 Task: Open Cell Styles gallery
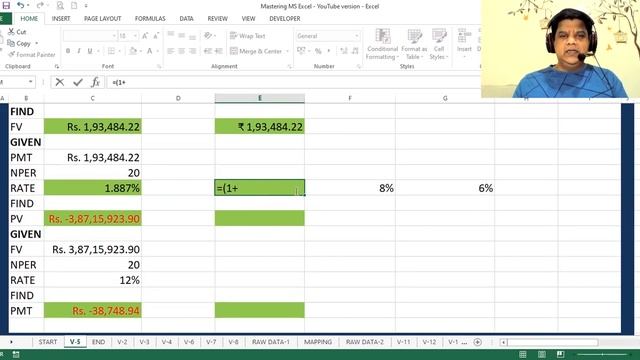[439, 44]
